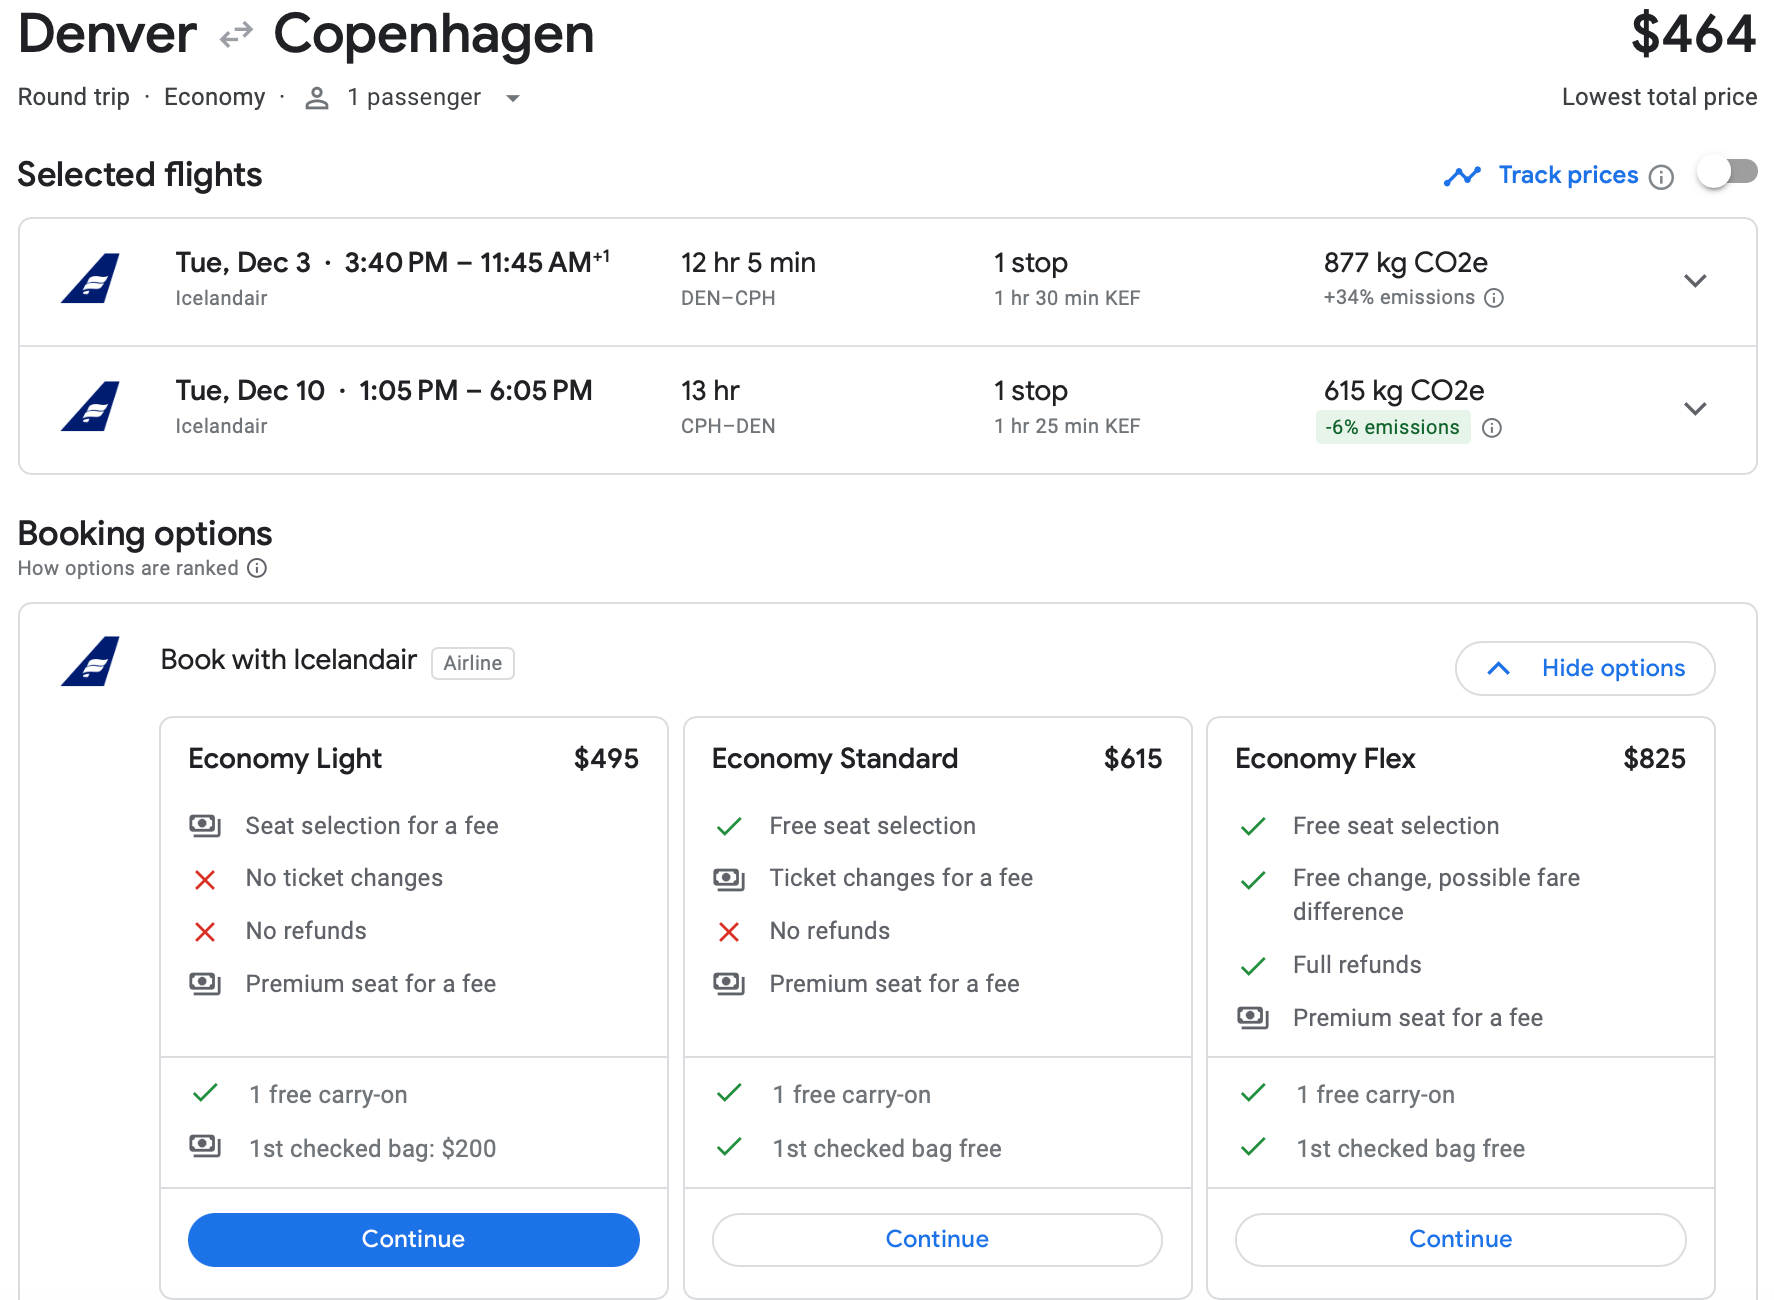Continue with the Economy Standard fare
The image size is (1774, 1300).
[937, 1239]
